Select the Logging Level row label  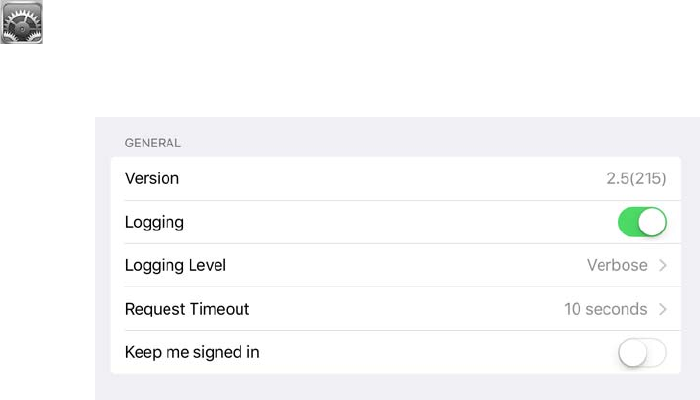point(175,266)
